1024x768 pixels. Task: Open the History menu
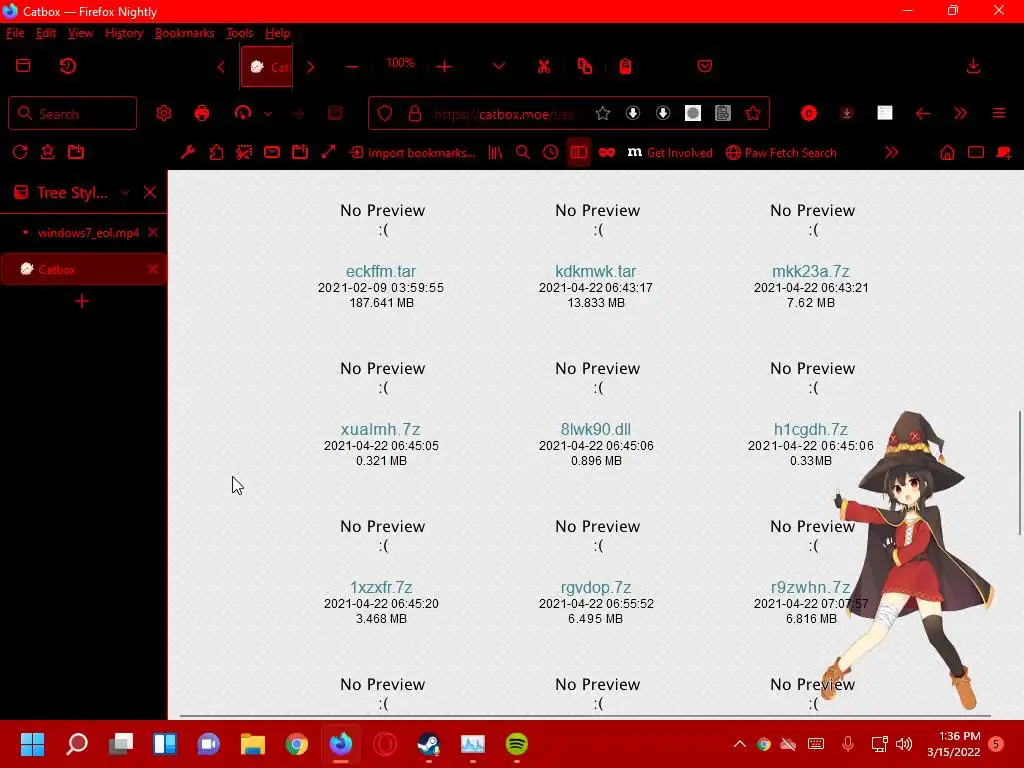[x=124, y=33]
